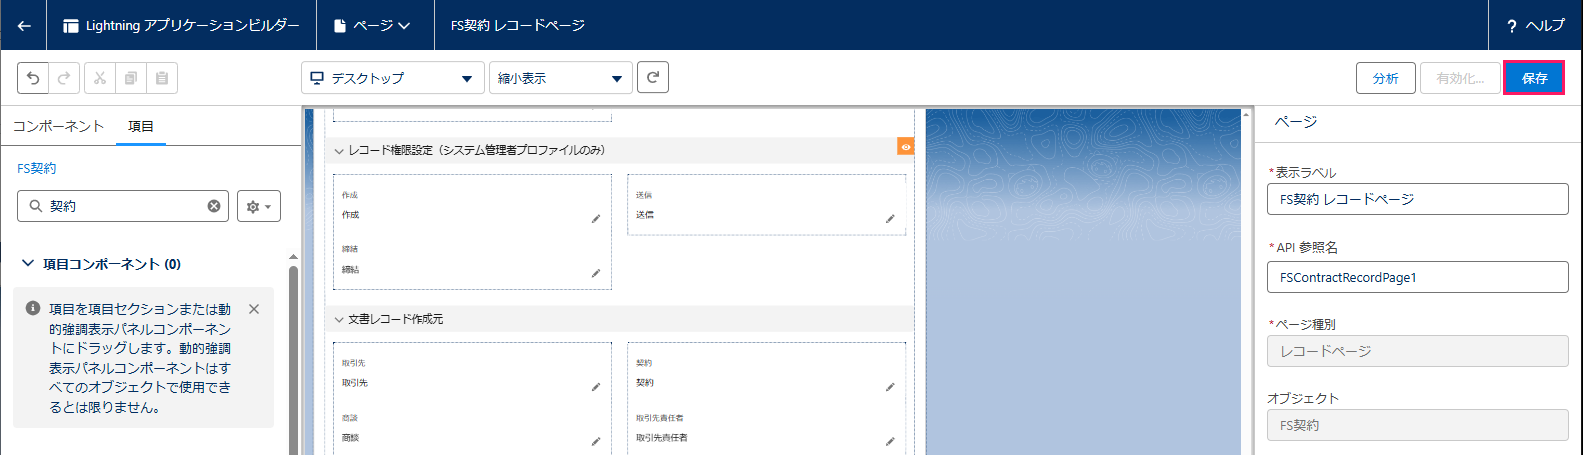Dismiss the info message with X
This screenshot has height=455, width=1583.
pos(254,309)
